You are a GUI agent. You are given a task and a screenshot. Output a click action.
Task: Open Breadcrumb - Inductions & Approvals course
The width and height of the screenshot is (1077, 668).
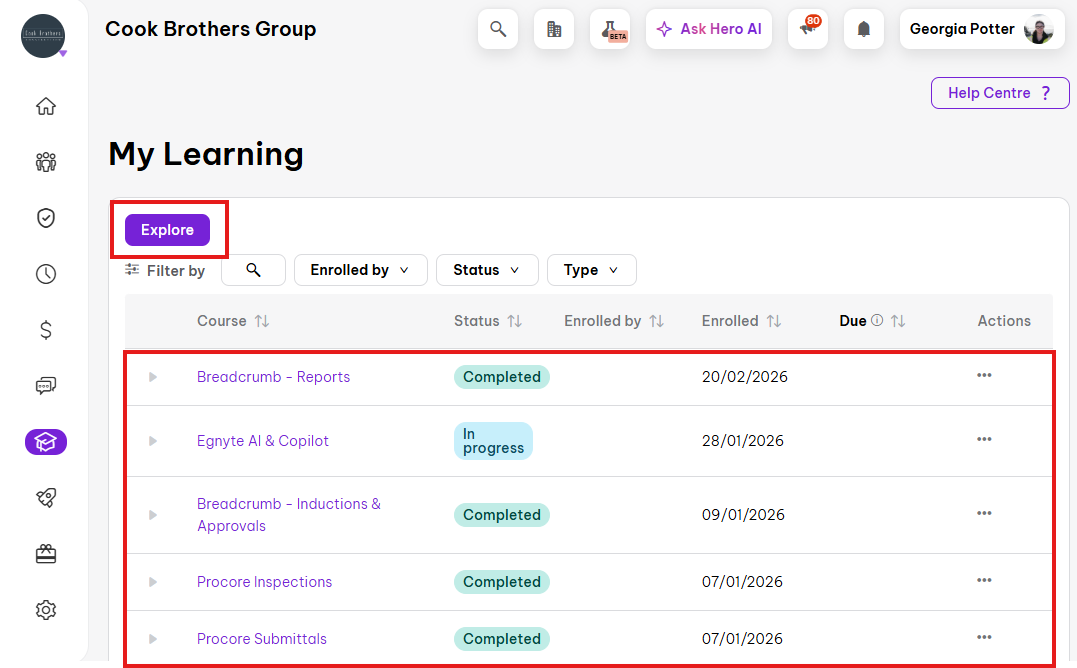click(x=288, y=515)
